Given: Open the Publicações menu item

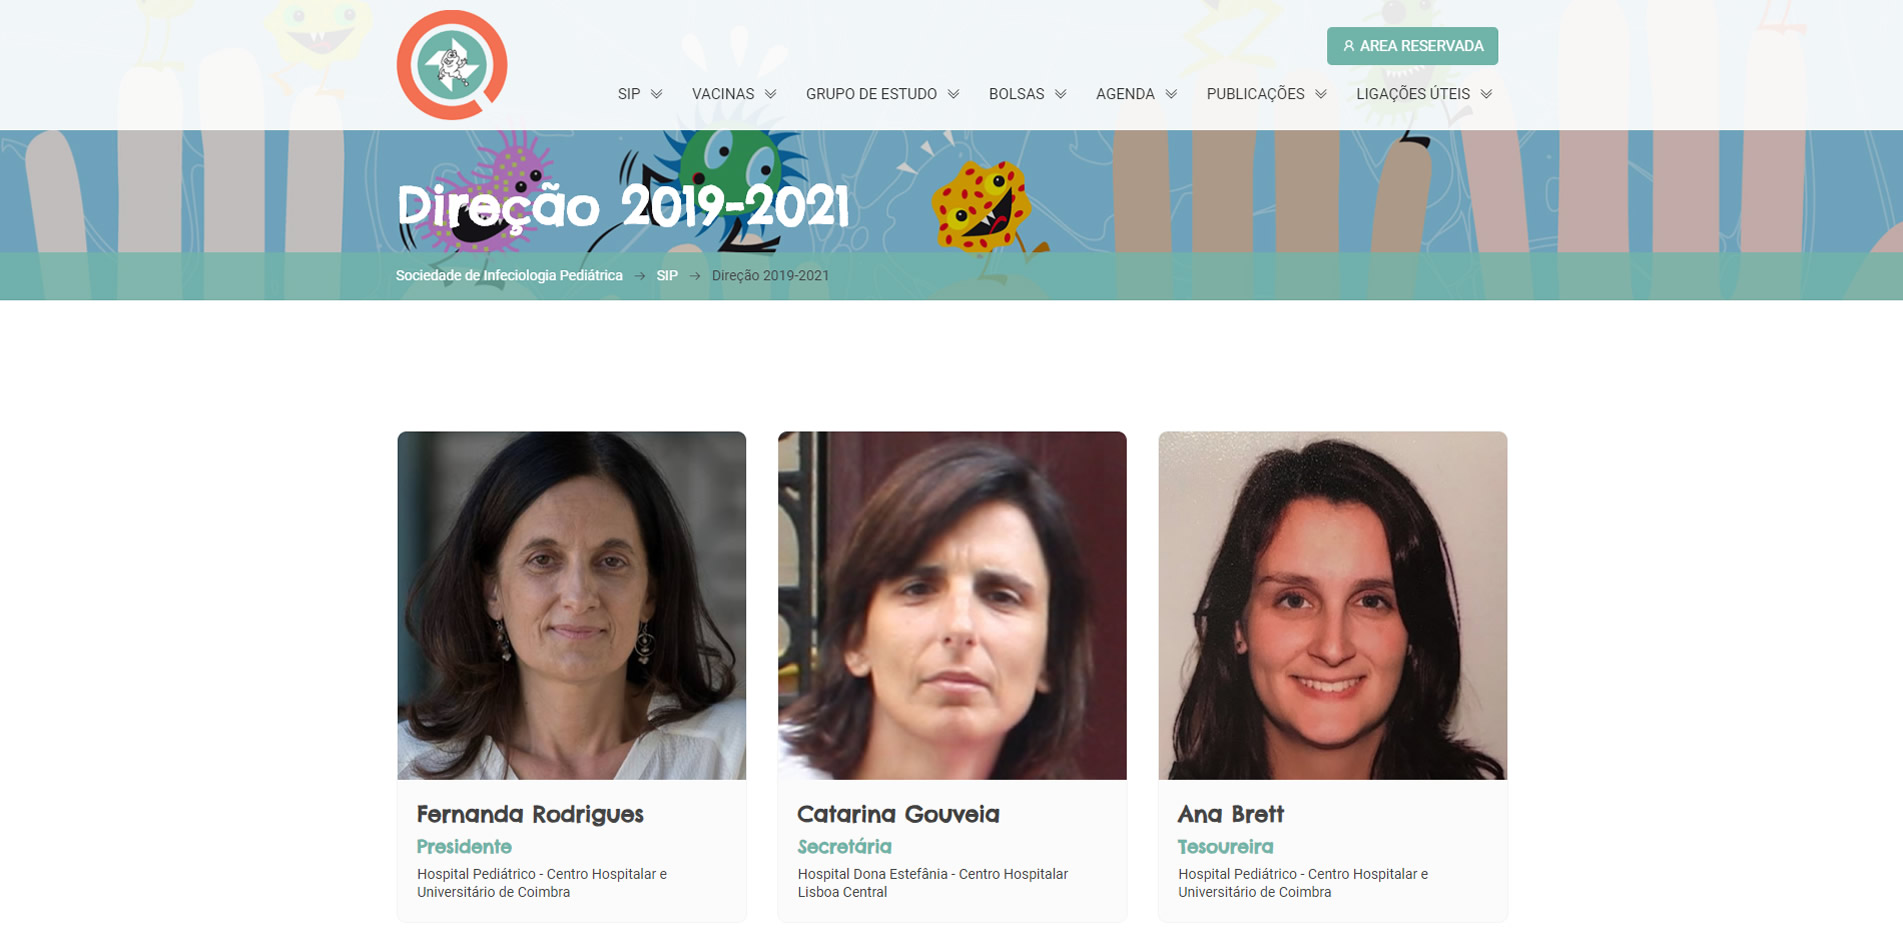Looking at the screenshot, I should pos(1255,94).
